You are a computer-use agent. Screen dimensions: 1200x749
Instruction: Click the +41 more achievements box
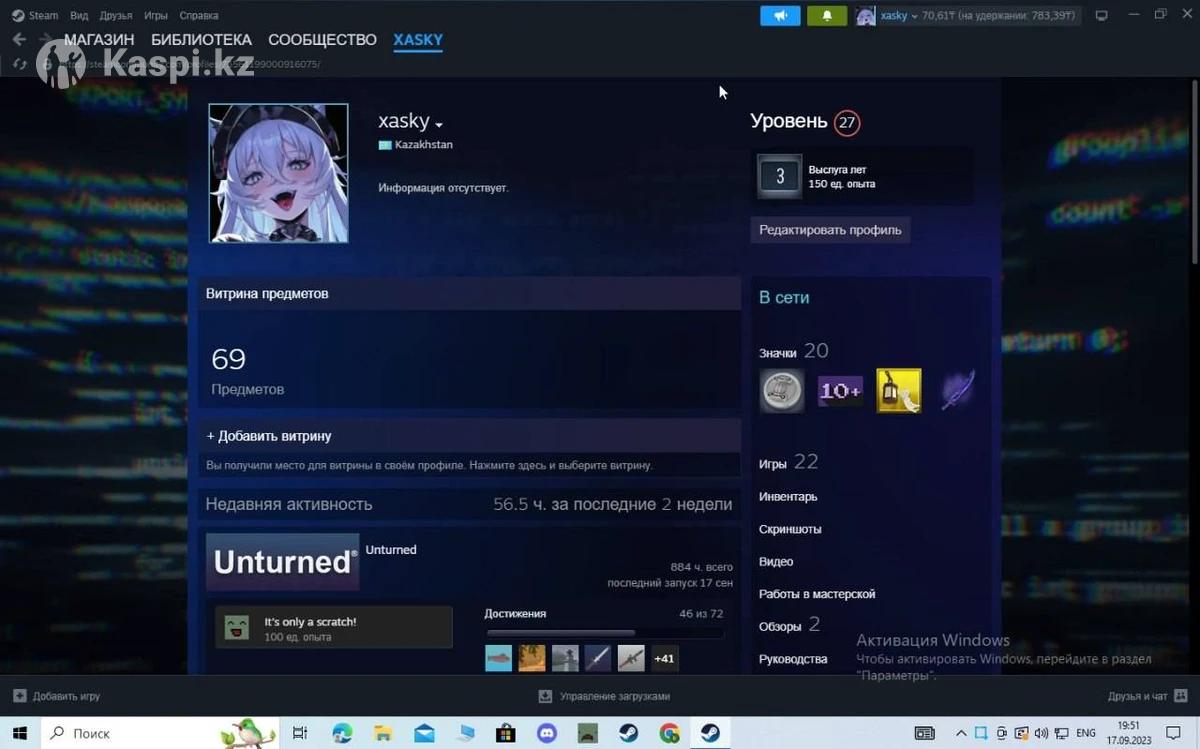tap(664, 658)
